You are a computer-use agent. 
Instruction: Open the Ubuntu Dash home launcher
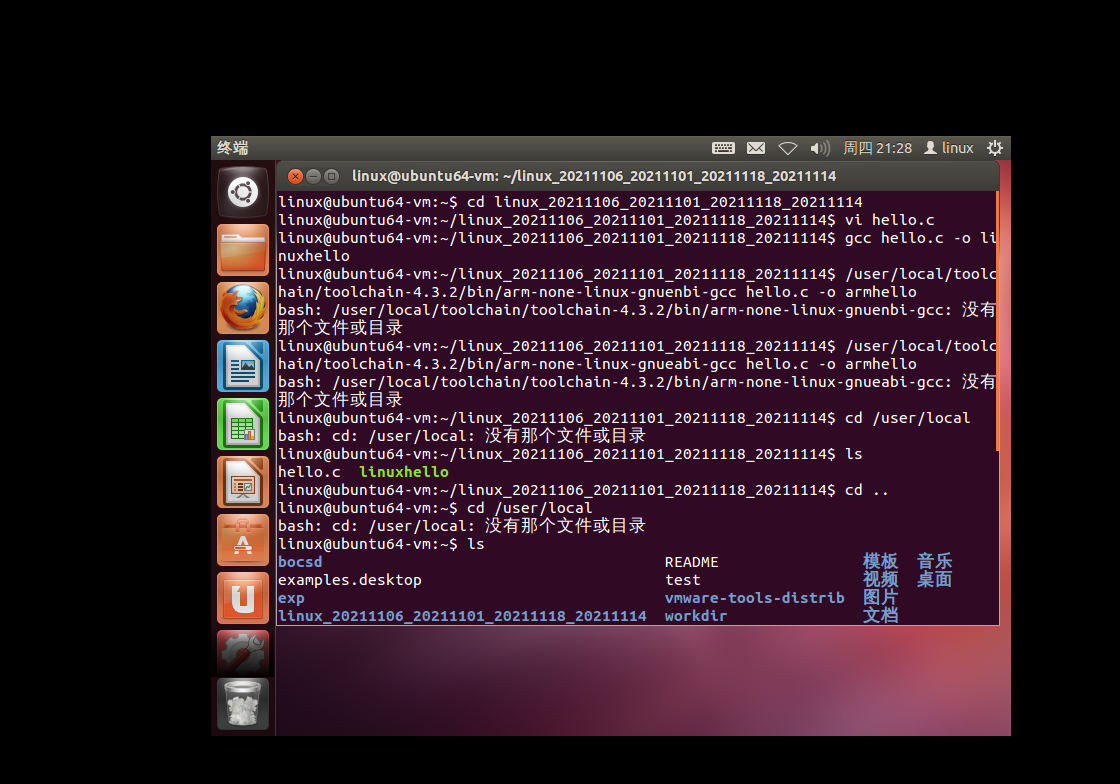coord(243,192)
